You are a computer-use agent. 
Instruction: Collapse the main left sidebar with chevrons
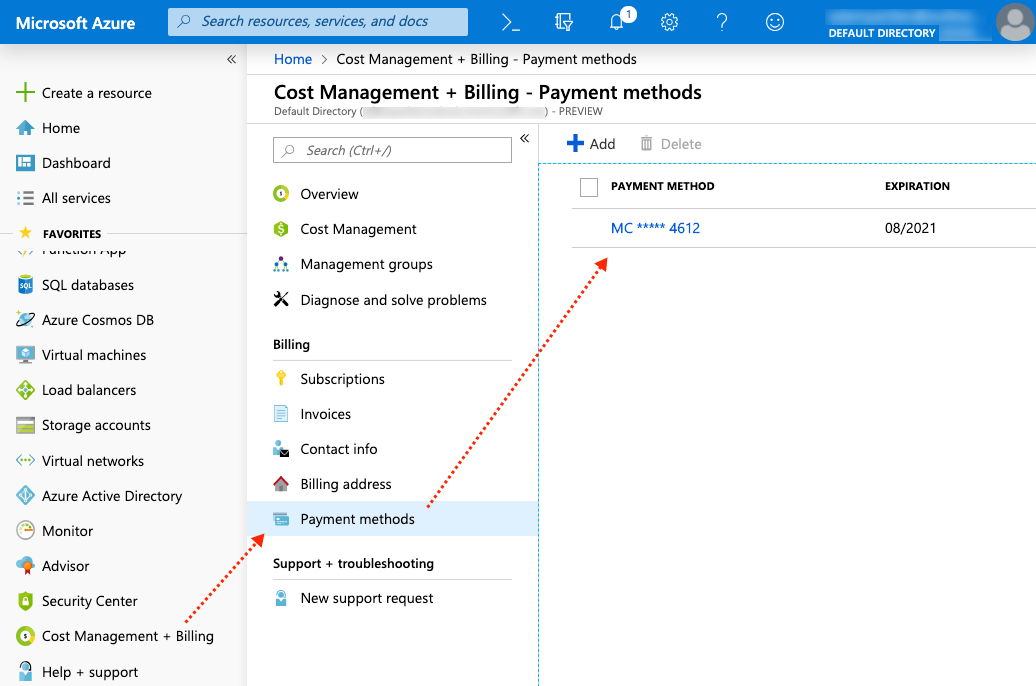231,59
